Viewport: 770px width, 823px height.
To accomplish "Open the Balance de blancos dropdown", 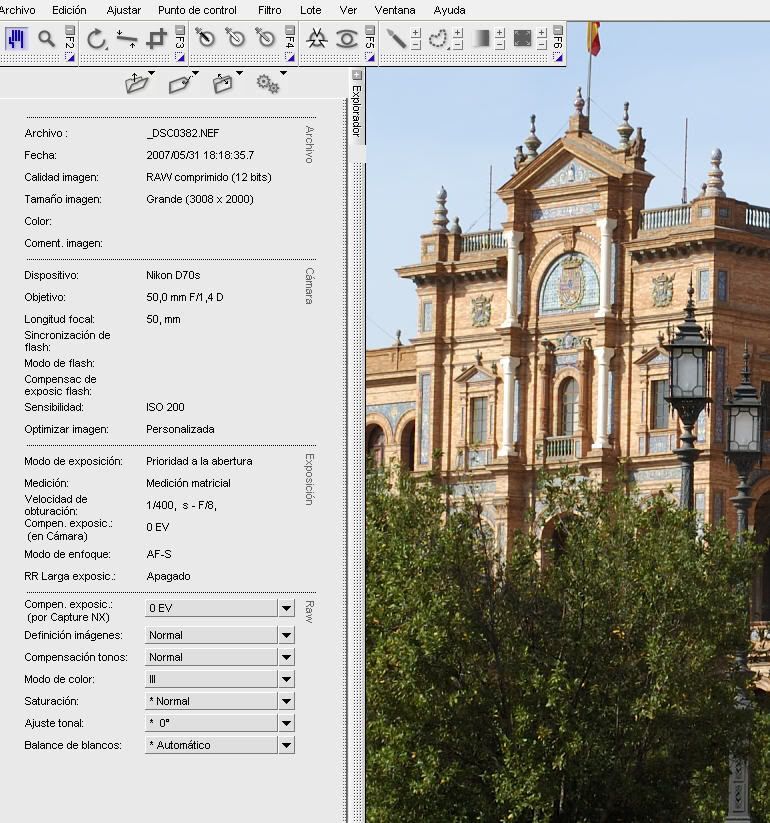I will coord(286,745).
